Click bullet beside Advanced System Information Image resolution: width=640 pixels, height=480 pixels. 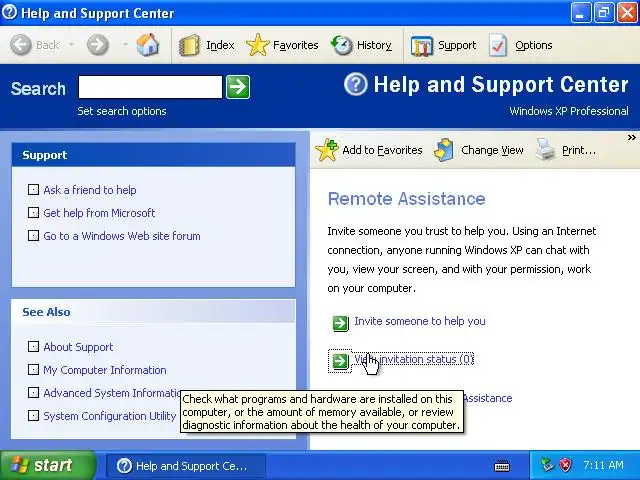33,393
